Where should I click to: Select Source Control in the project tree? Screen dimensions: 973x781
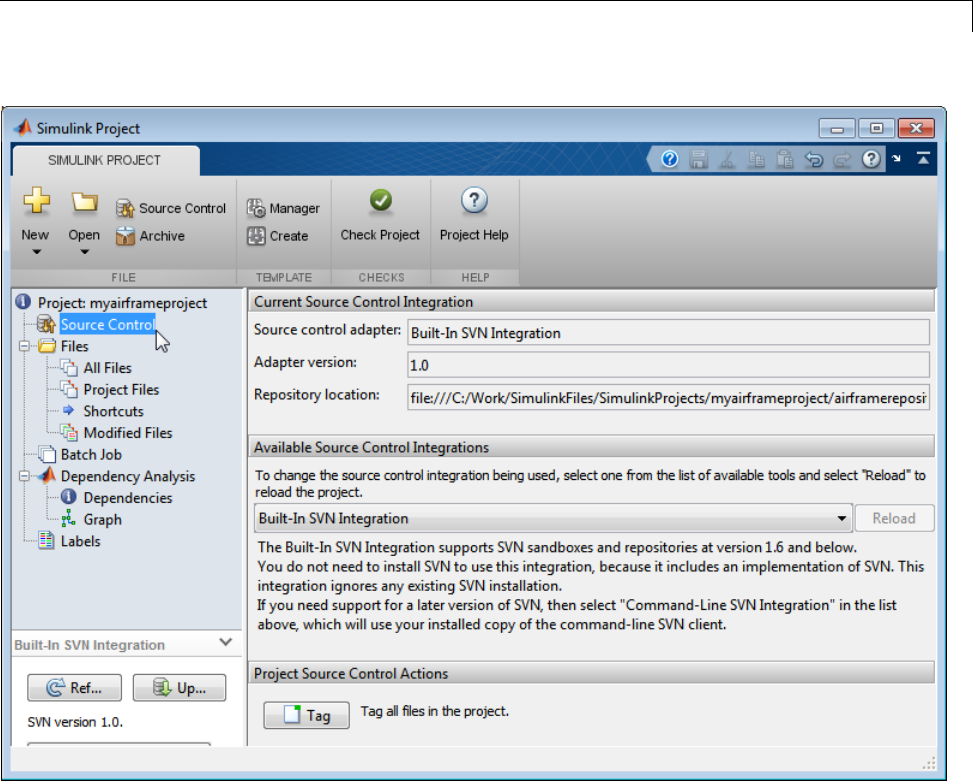(x=107, y=324)
